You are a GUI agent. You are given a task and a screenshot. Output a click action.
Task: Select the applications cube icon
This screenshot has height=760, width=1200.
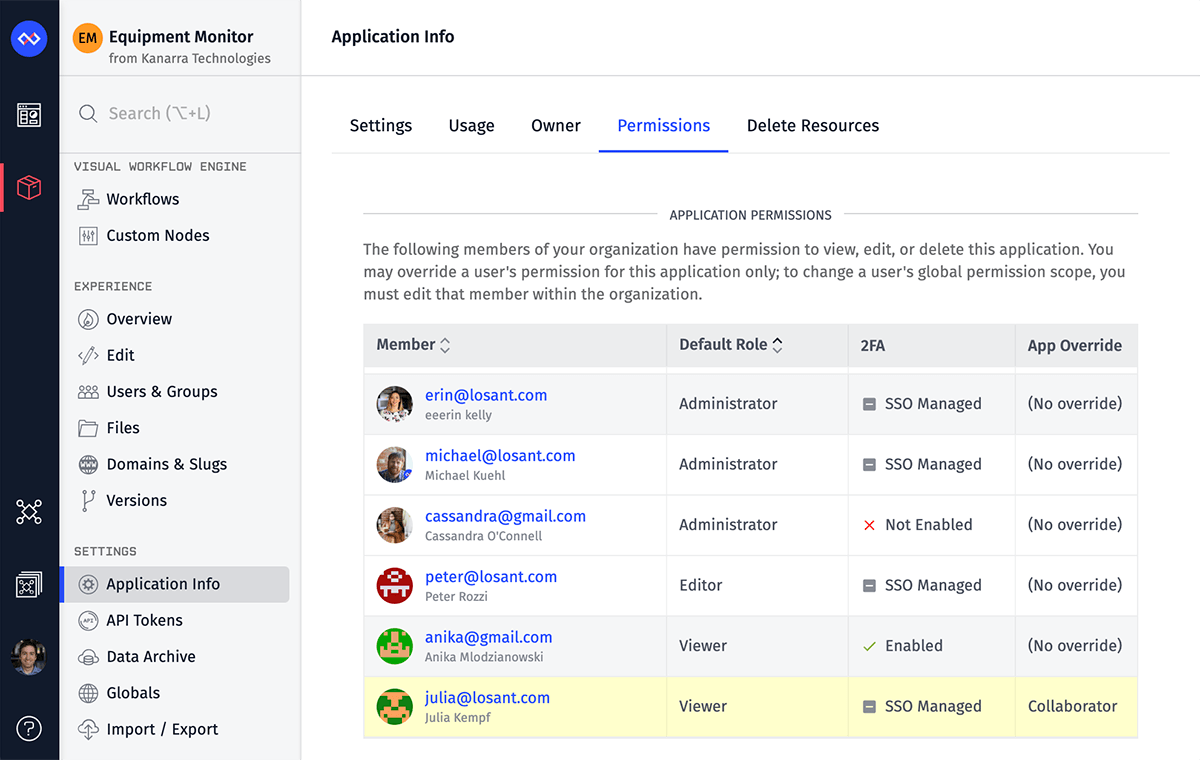click(x=29, y=187)
